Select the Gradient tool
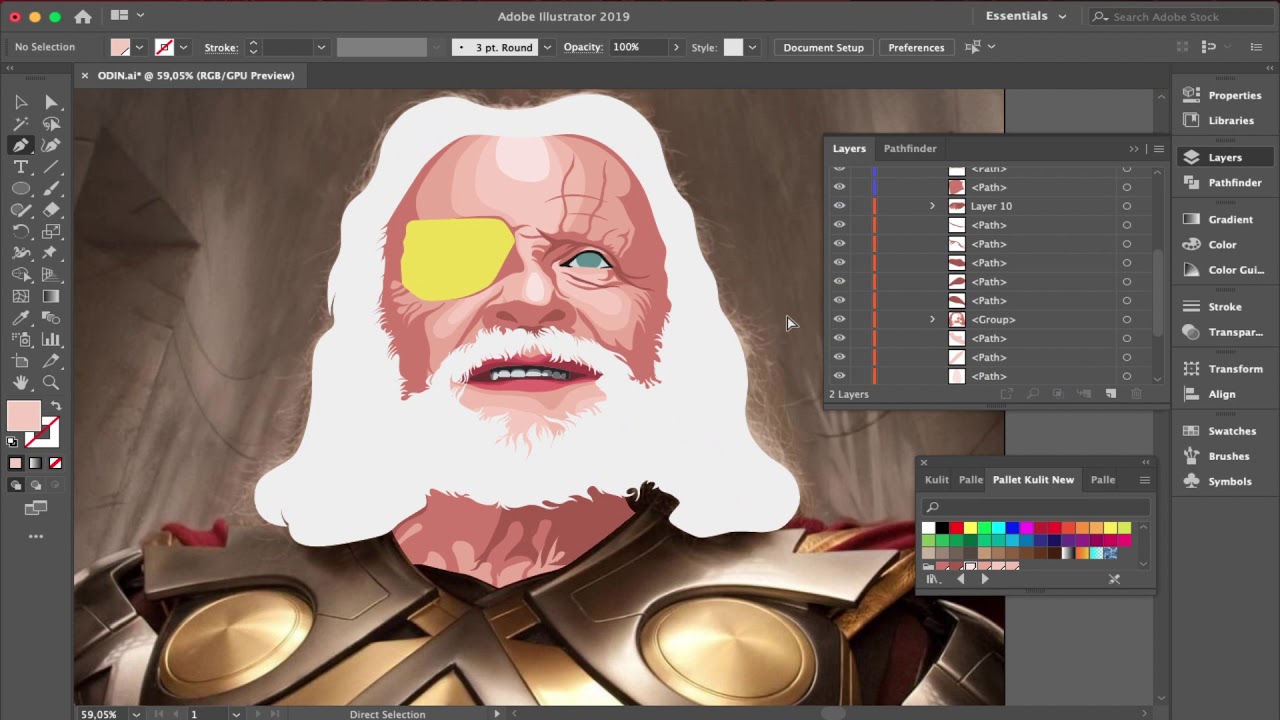 pyautogui.click(x=51, y=296)
